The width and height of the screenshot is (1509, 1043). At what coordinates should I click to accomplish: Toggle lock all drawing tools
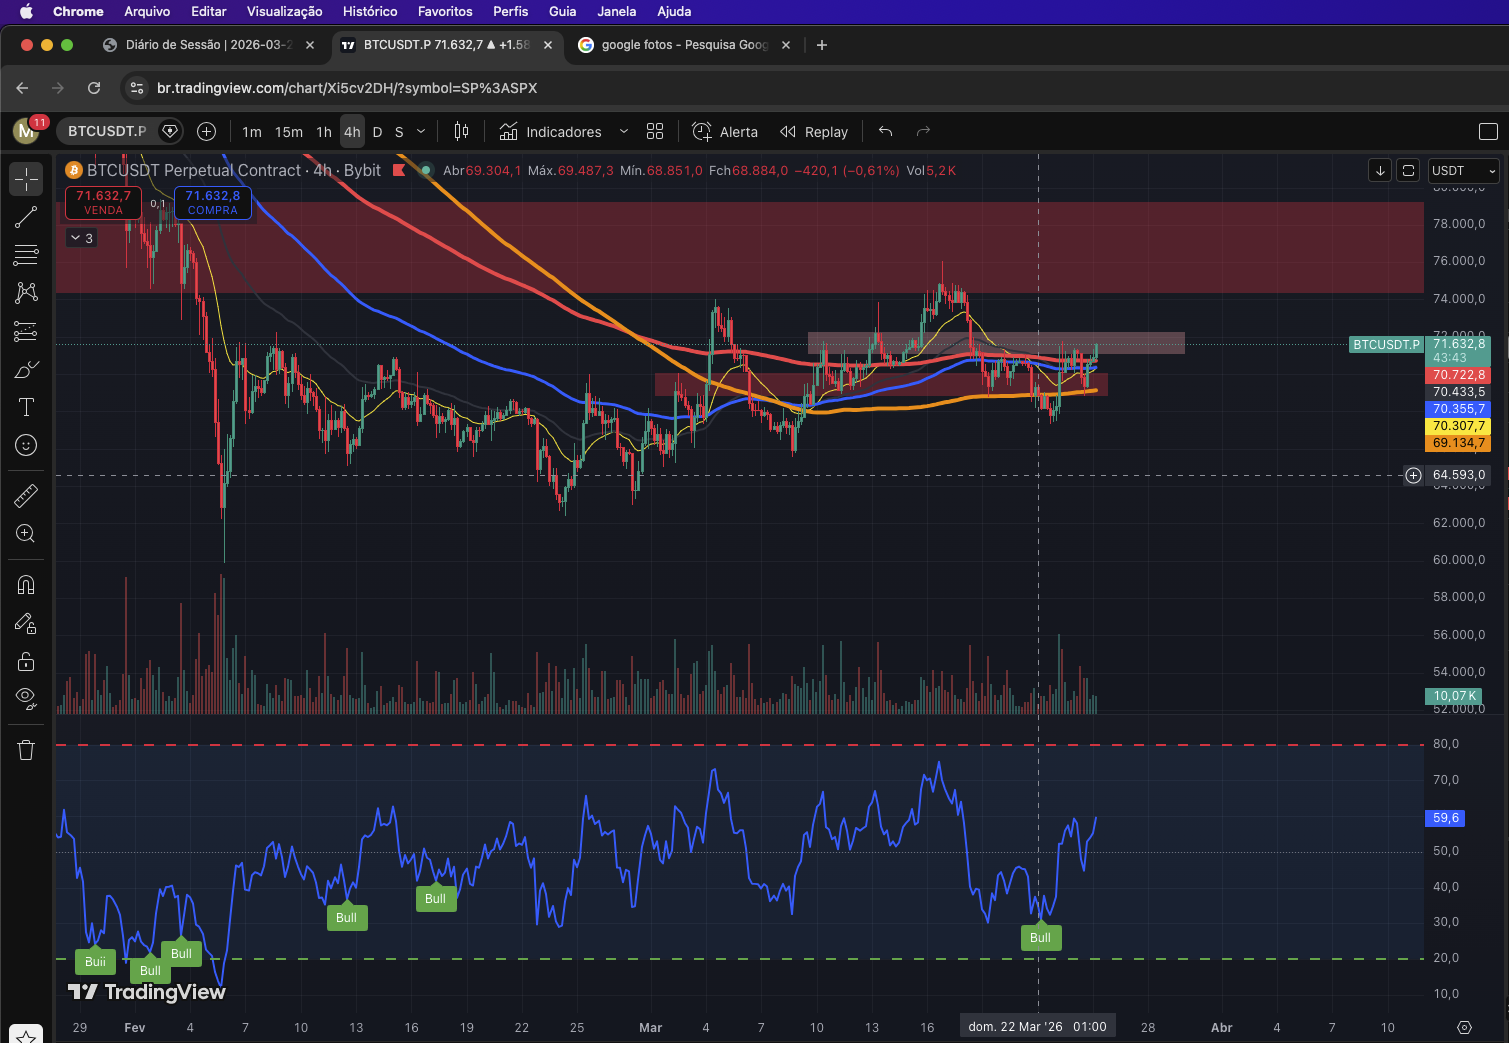click(x=26, y=661)
